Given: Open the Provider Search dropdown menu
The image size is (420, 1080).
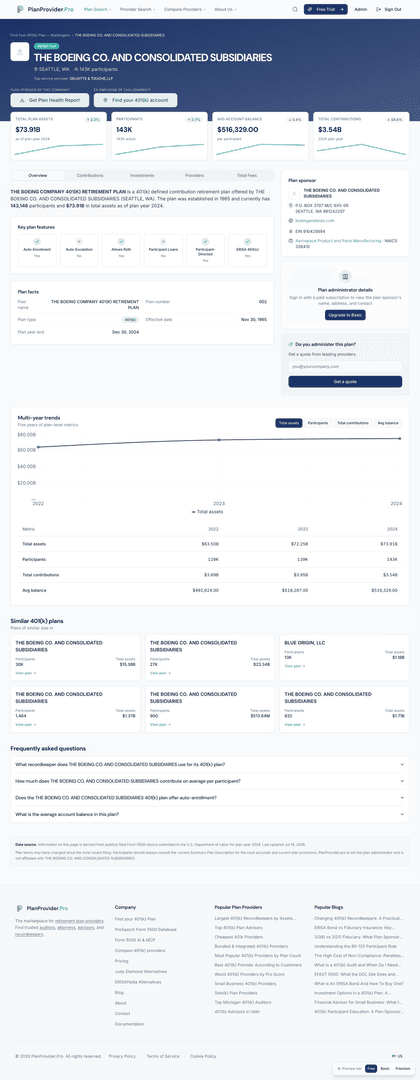Looking at the screenshot, I should pyautogui.click(x=138, y=10).
